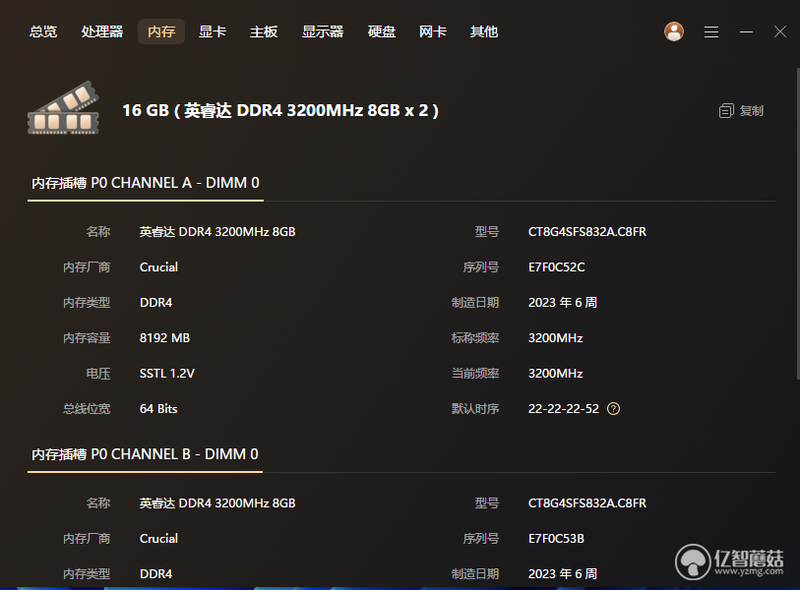Click the help icon beside 22-22-22-52 timing
Screen dimensions: 800x590
[613, 409]
